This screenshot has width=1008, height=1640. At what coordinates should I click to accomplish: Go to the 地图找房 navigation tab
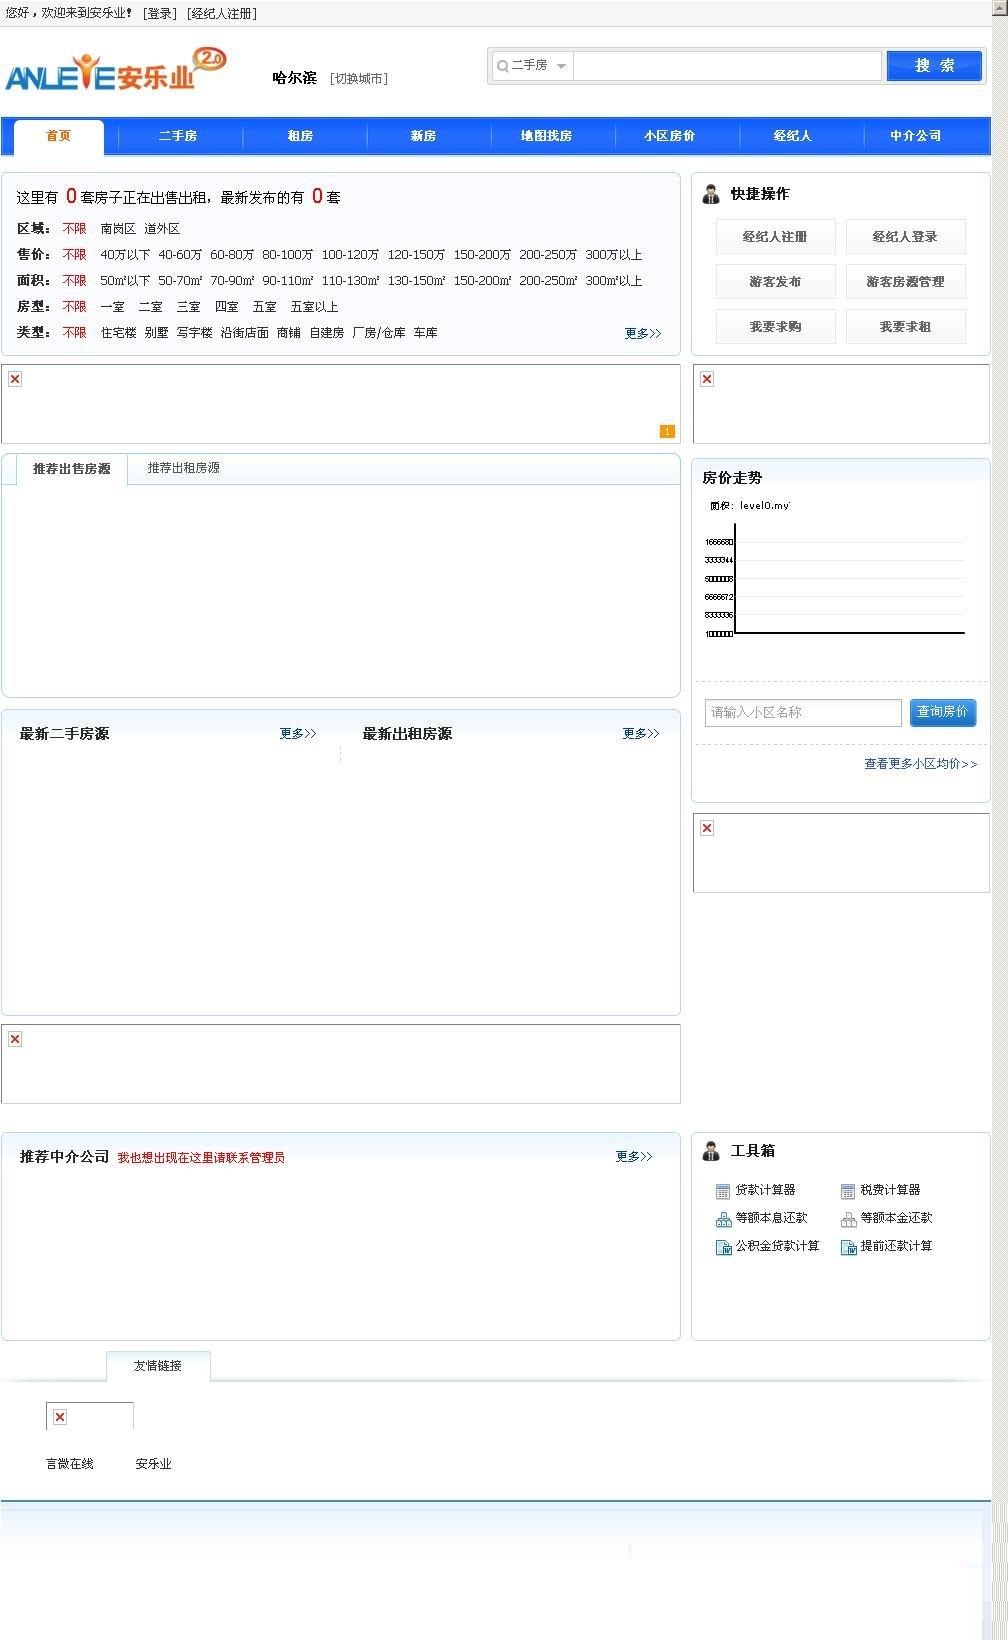pos(546,136)
